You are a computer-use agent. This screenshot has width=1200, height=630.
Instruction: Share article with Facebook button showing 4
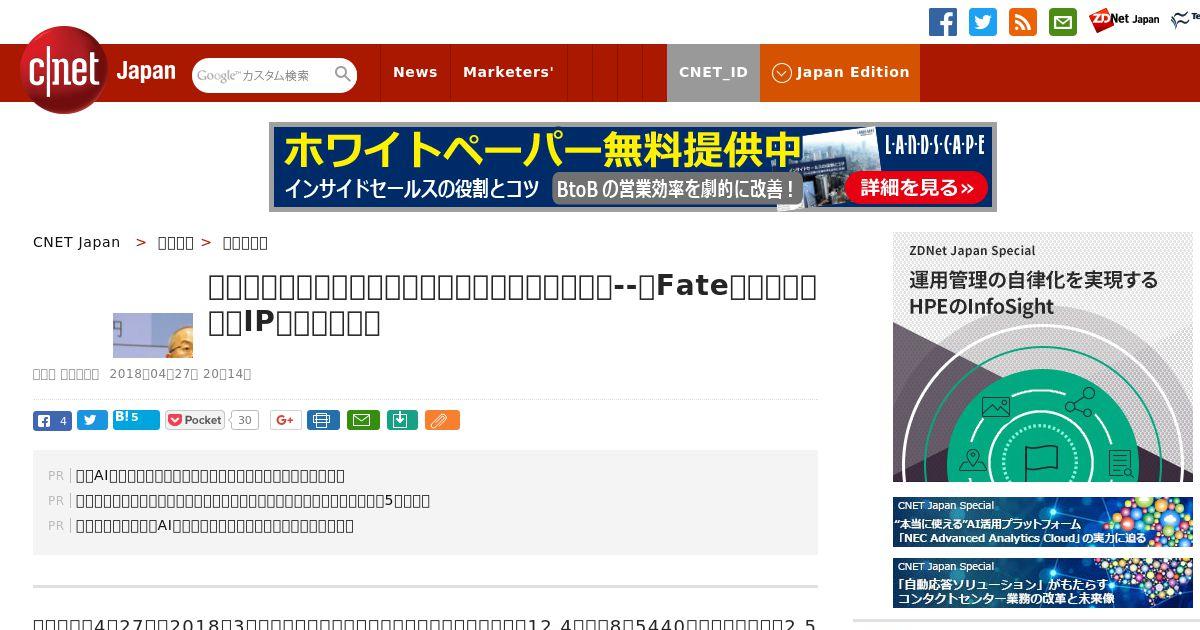[x=52, y=420]
